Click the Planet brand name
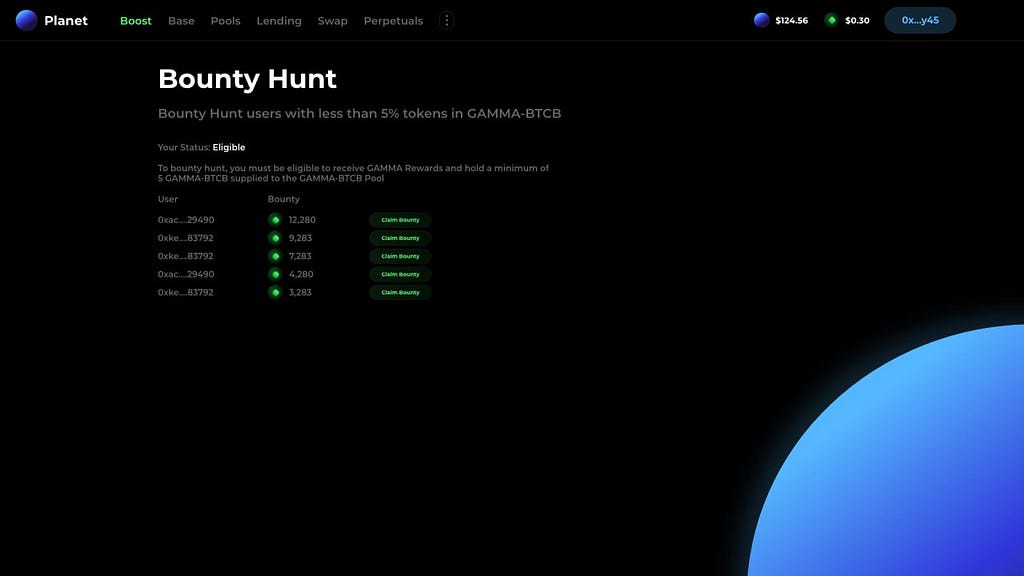This screenshot has height=576, width=1024. [66, 21]
